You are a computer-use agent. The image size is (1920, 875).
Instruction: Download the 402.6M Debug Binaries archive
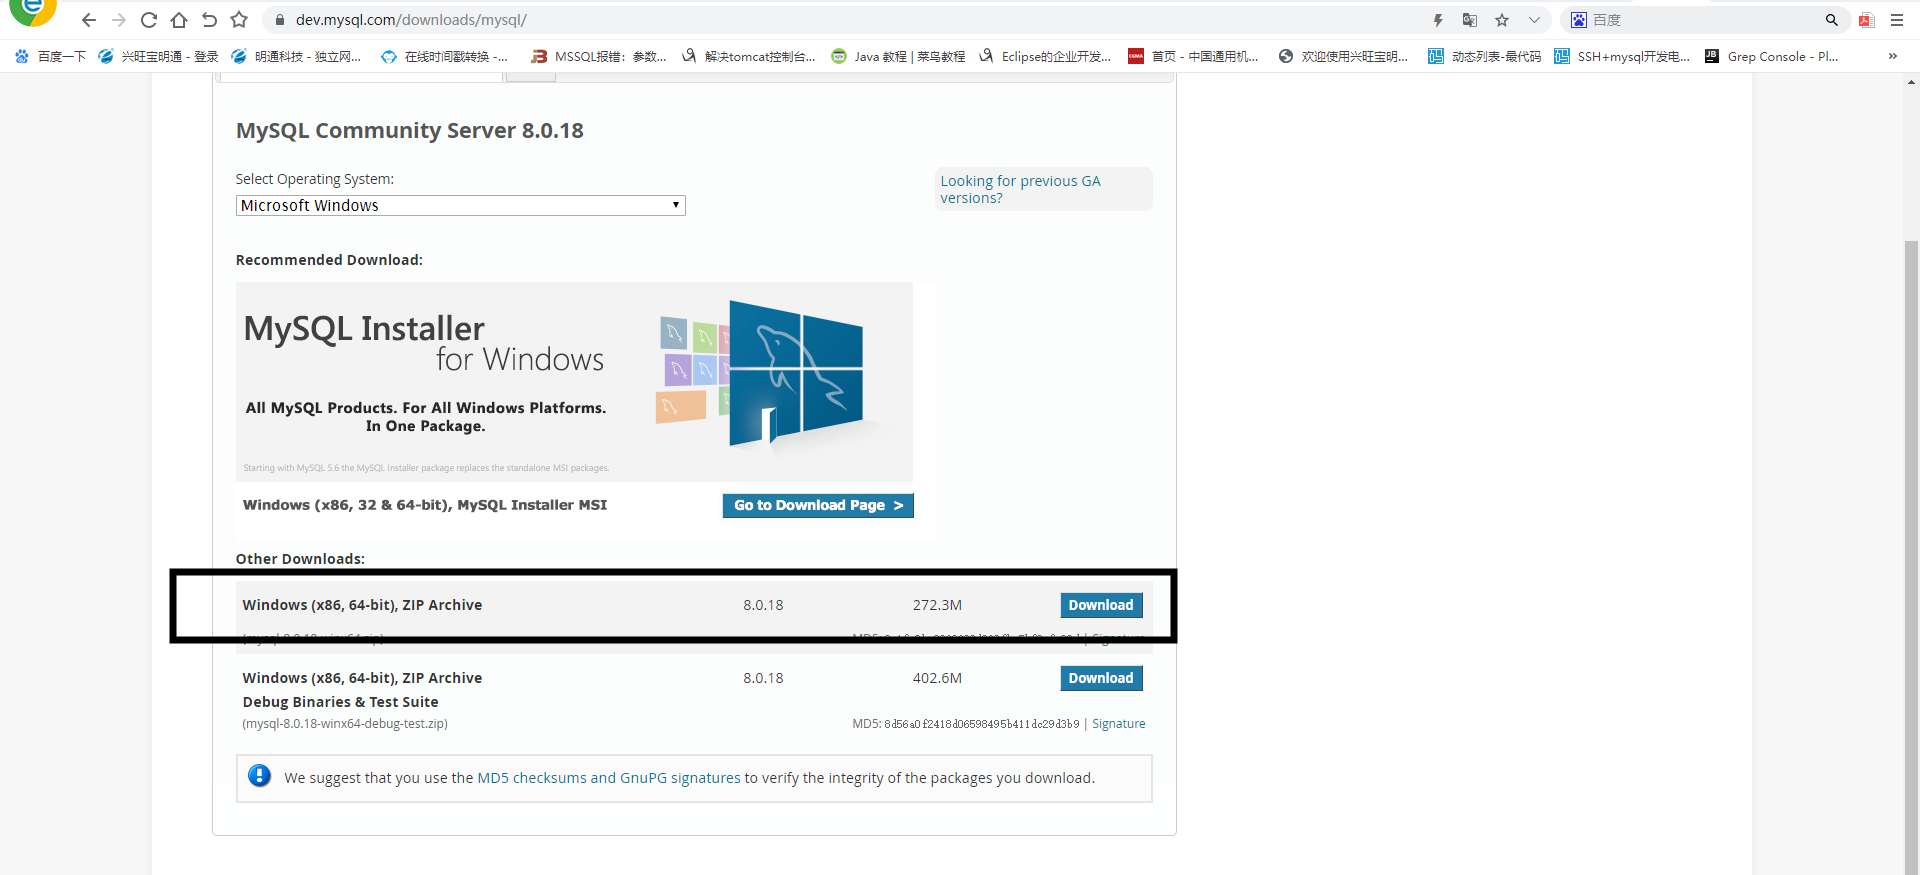click(x=1101, y=678)
